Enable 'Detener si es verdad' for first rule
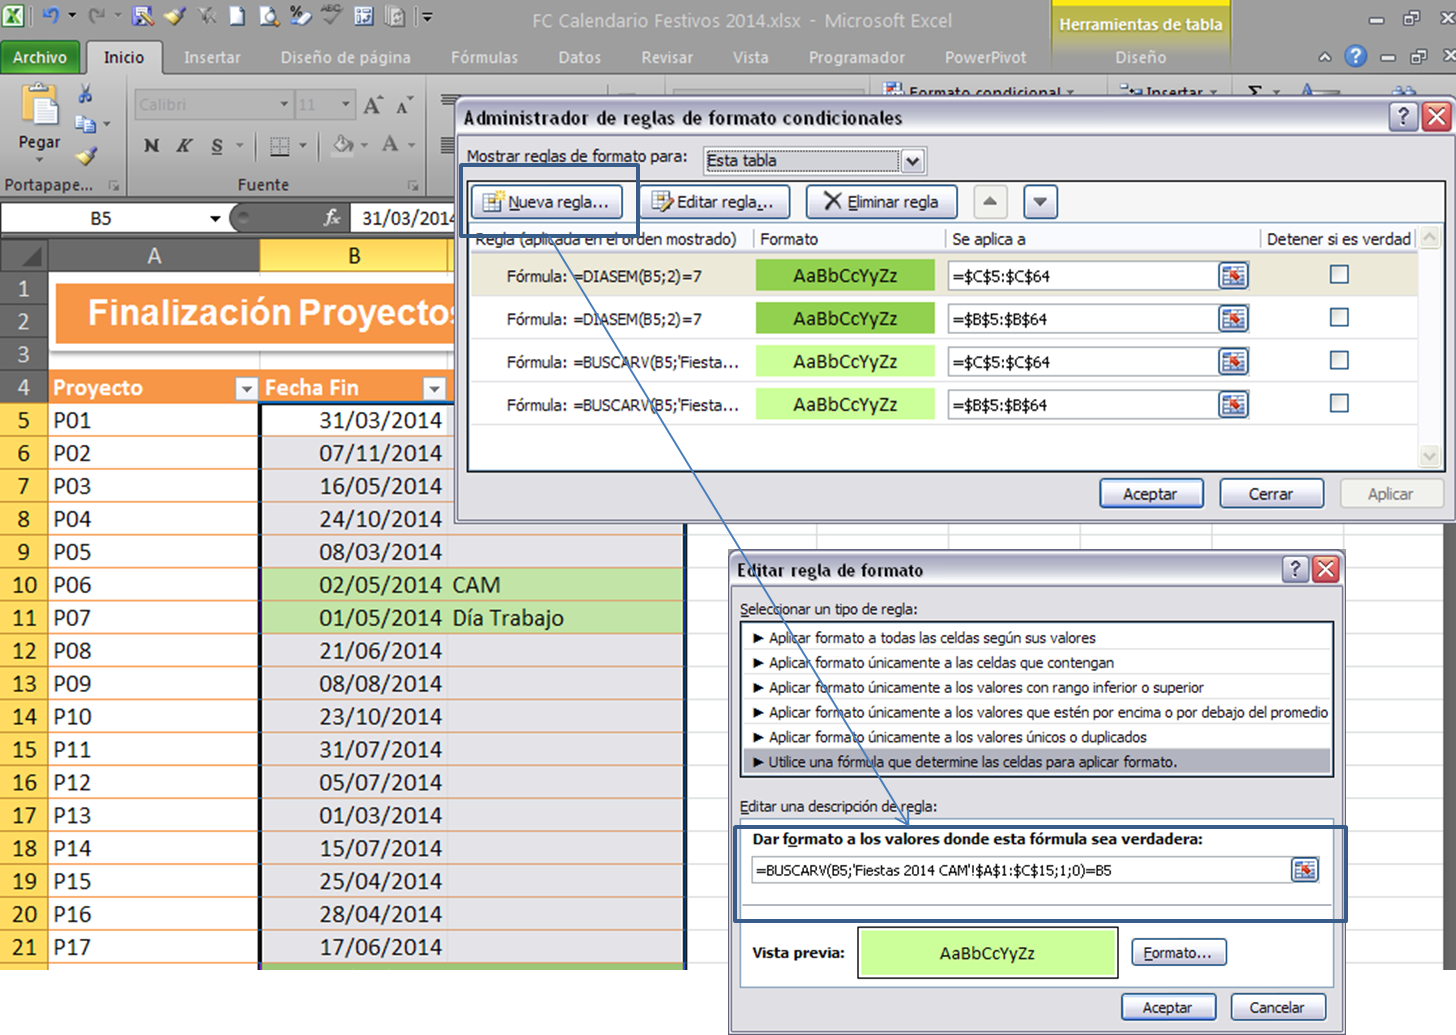 tap(1339, 275)
